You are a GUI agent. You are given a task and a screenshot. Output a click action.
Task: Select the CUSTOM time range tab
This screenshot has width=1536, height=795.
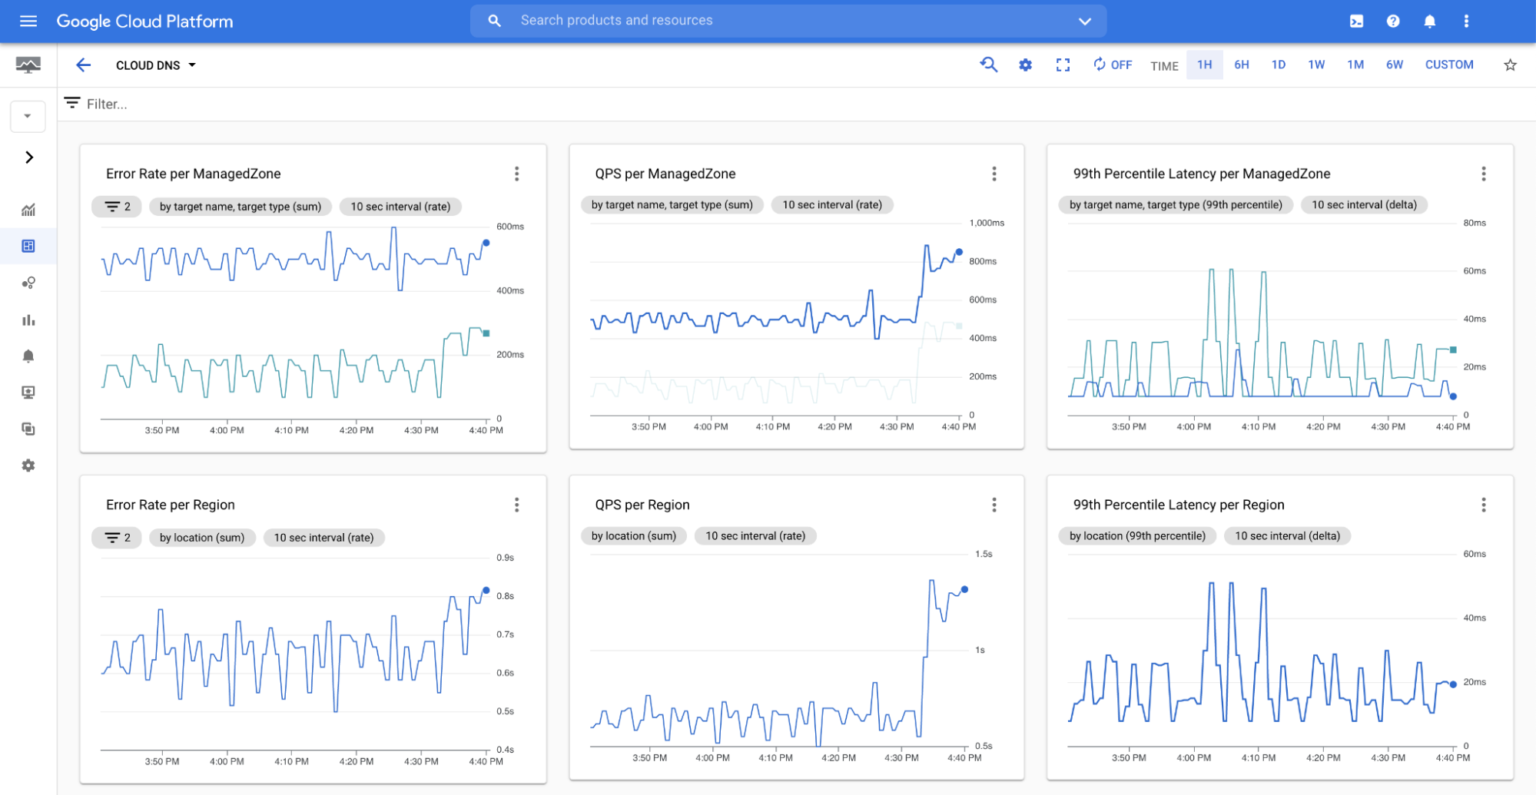click(x=1449, y=64)
